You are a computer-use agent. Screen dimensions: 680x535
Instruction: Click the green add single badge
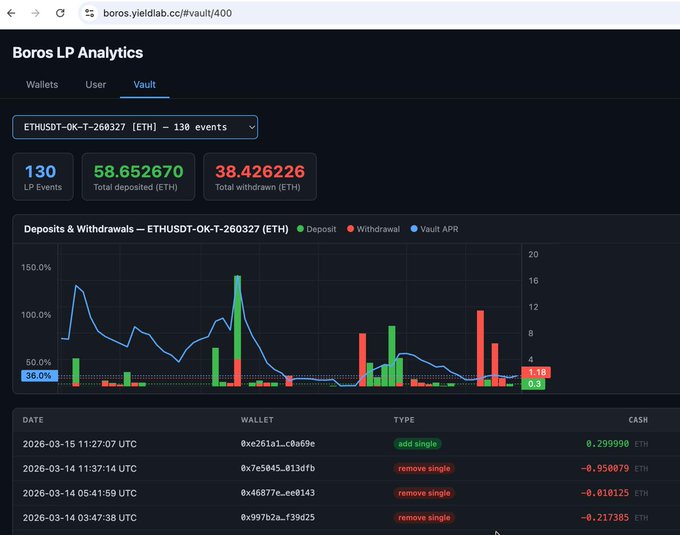pyautogui.click(x=417, y=443)
